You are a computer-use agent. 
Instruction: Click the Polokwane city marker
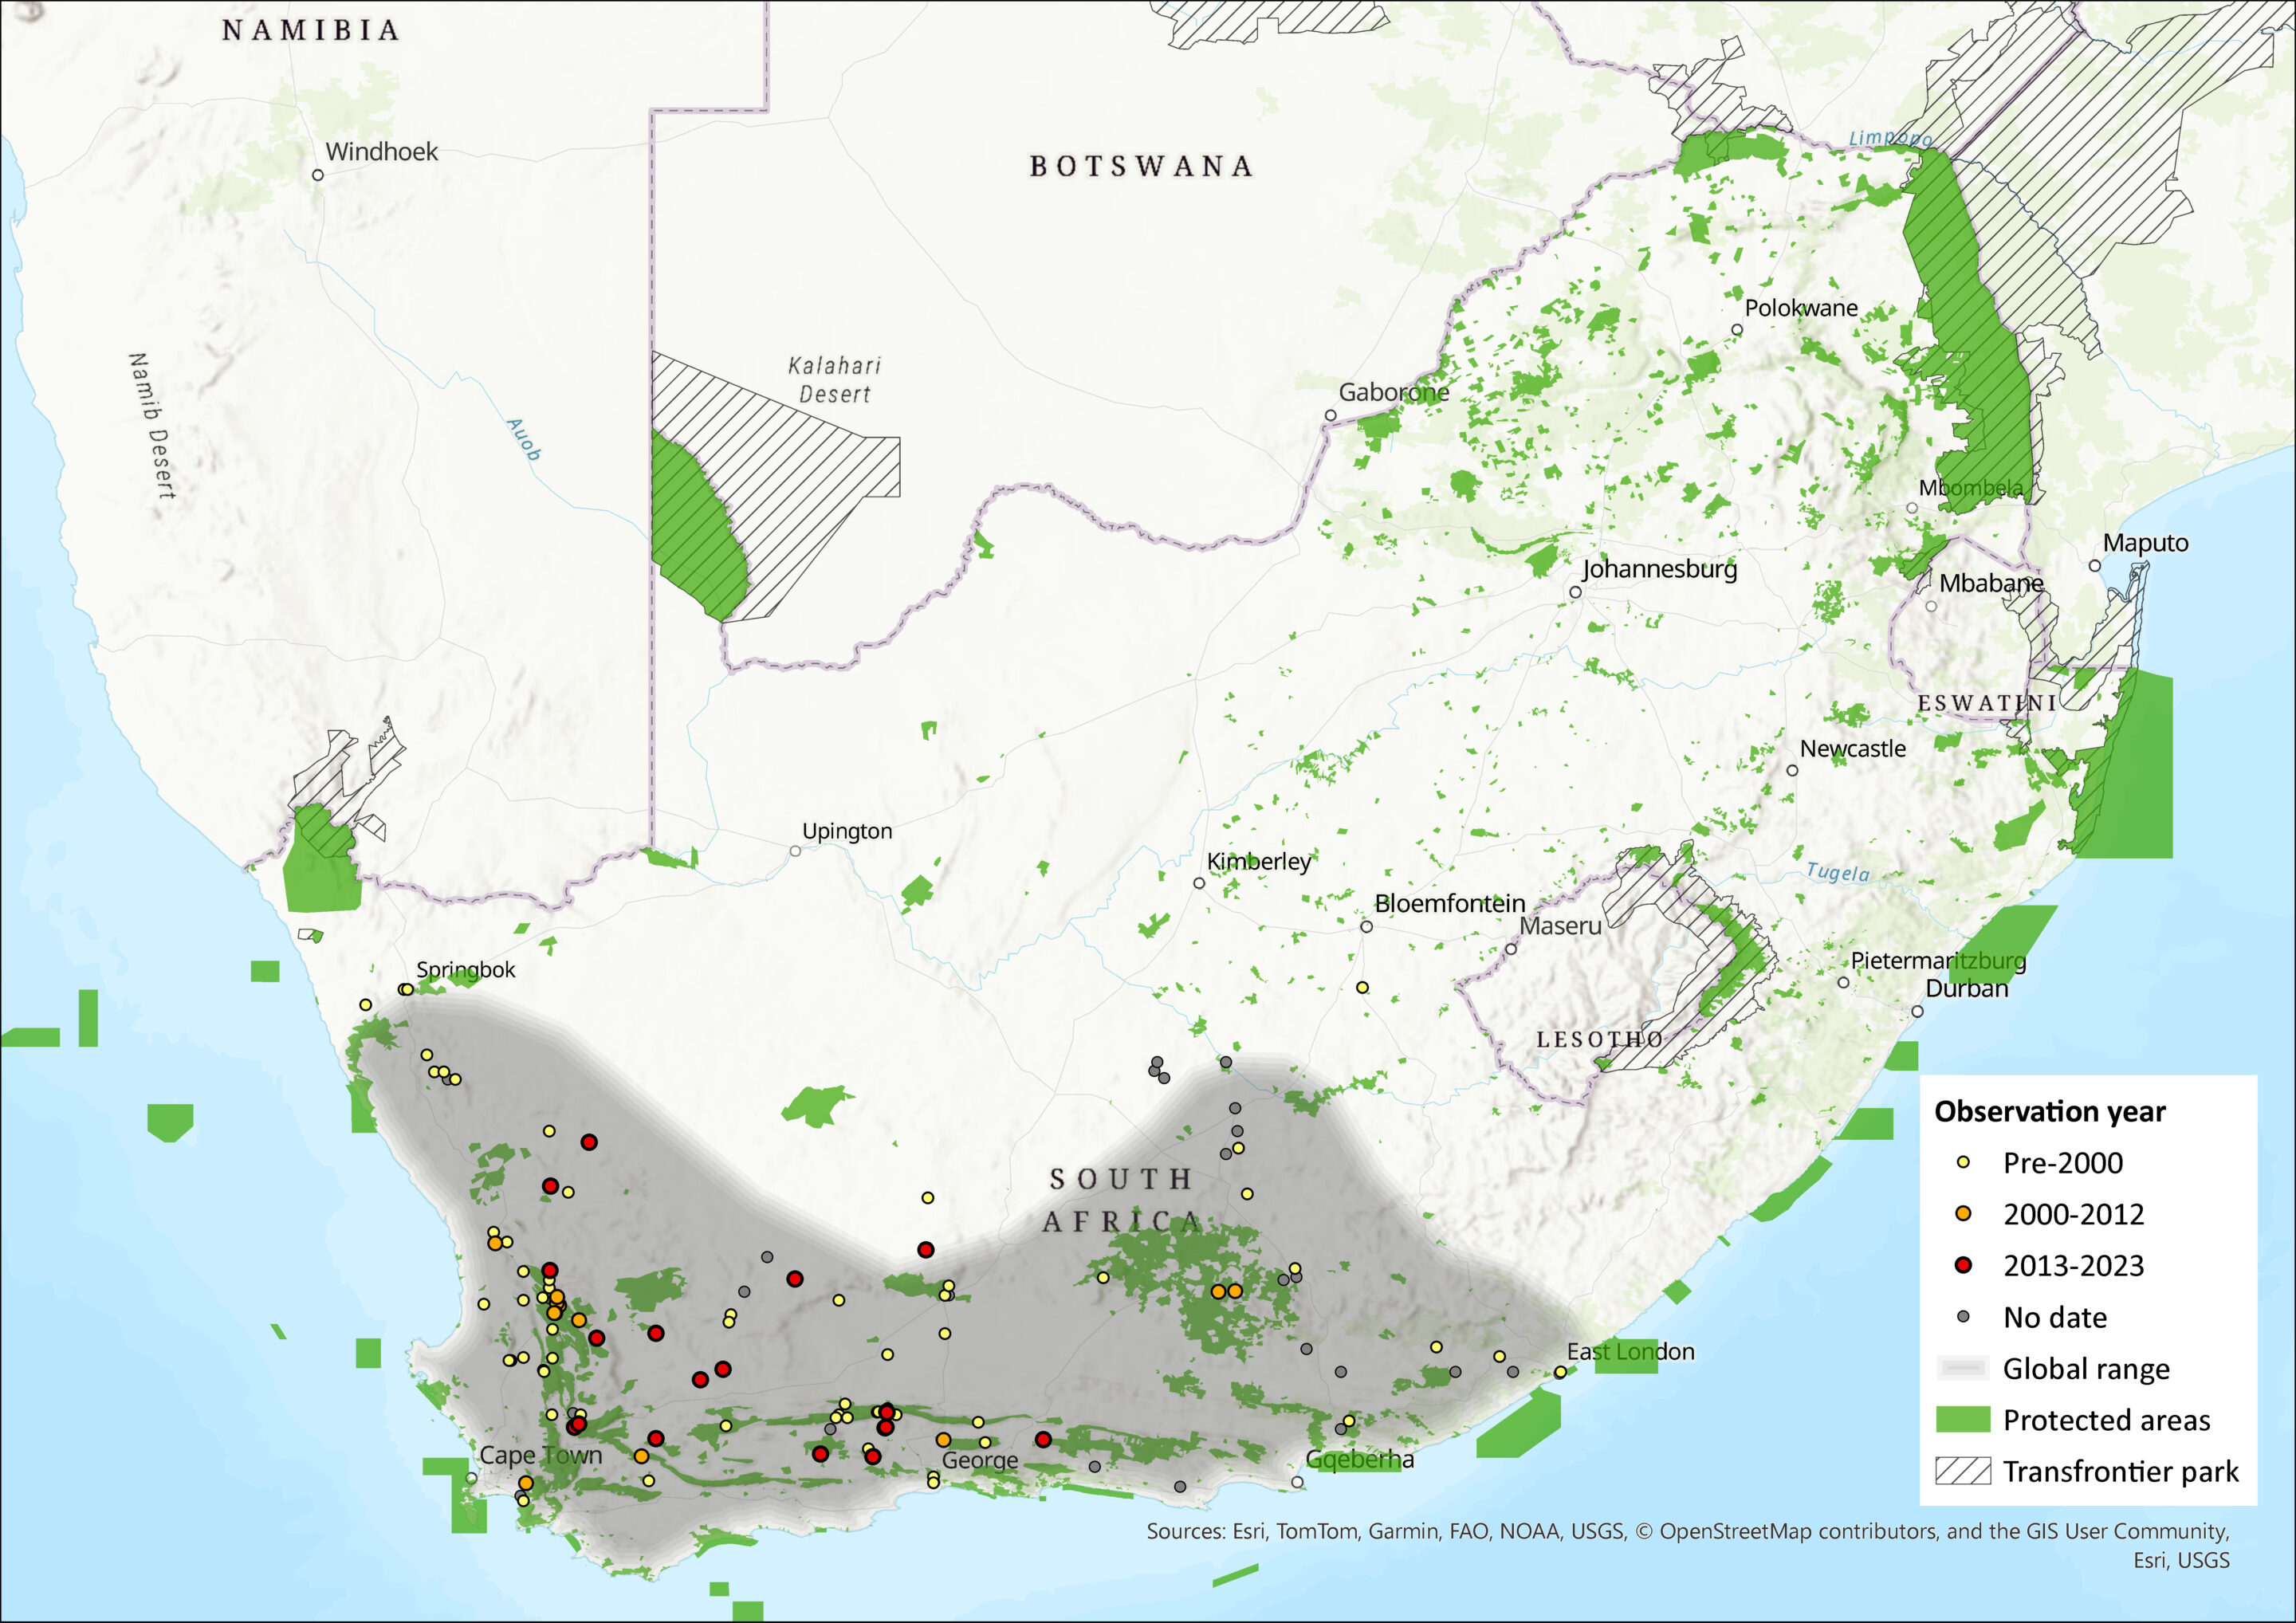click(x=1737, y=330)
